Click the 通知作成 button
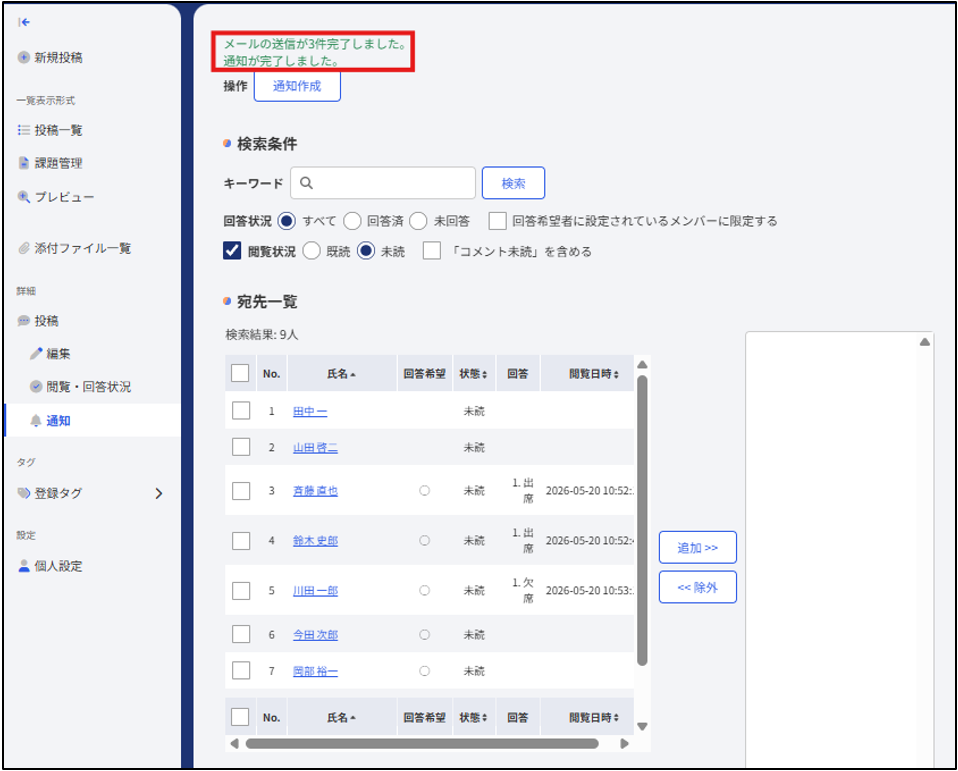Viewport: 958px width, 771px height. pos(297,86)
